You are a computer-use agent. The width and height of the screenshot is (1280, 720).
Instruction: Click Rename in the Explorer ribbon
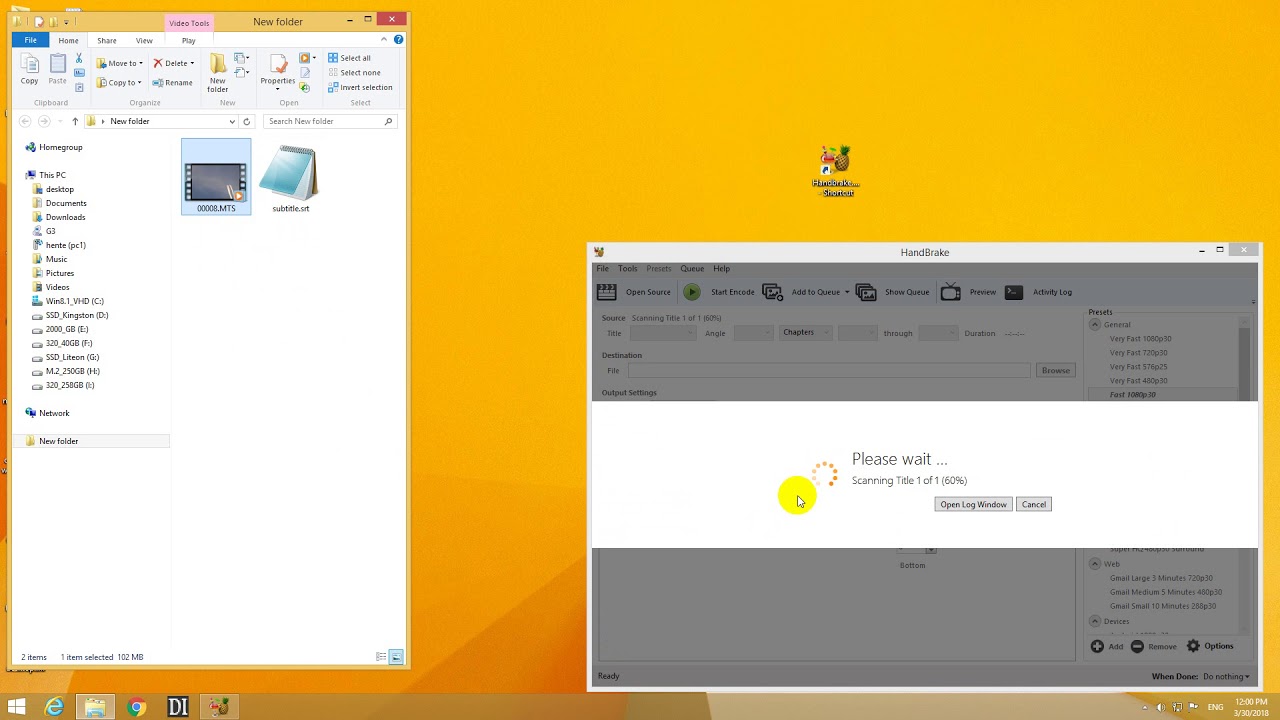pyautogui.click(x=172, y=83)
